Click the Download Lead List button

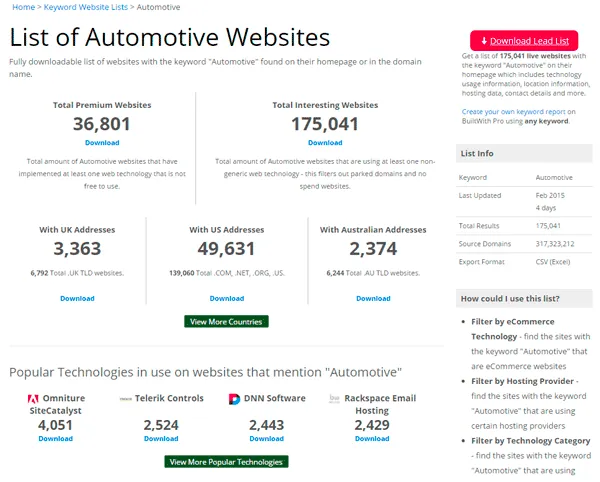coord(524,41)
